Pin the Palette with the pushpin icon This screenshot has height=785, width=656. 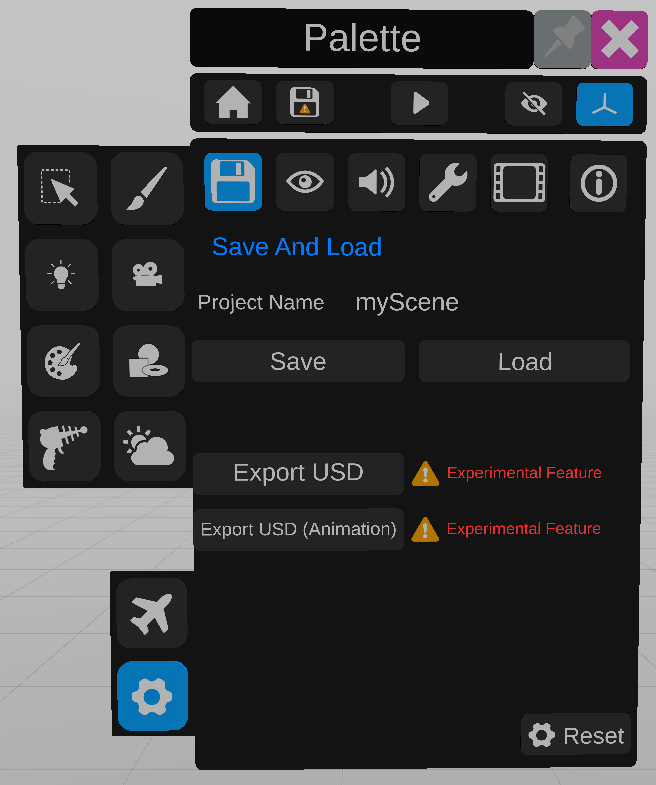point(563,39)
